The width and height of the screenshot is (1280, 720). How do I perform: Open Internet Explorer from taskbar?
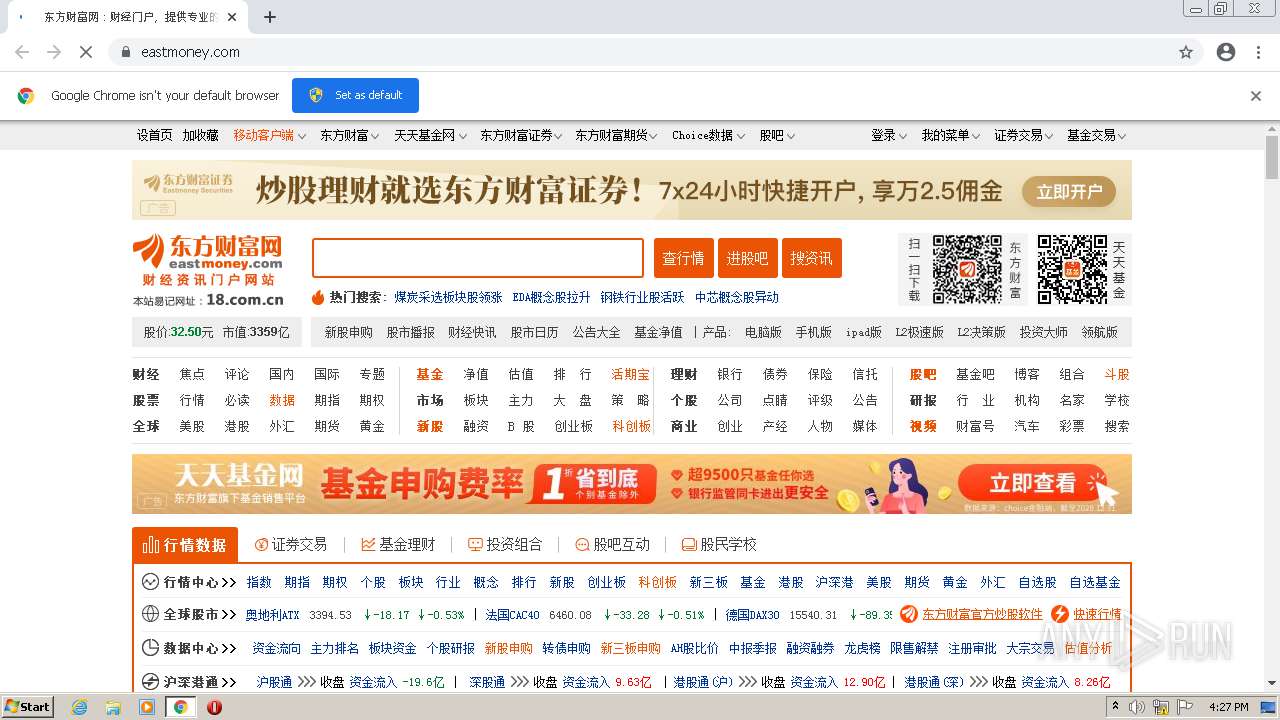coord(80,707)
